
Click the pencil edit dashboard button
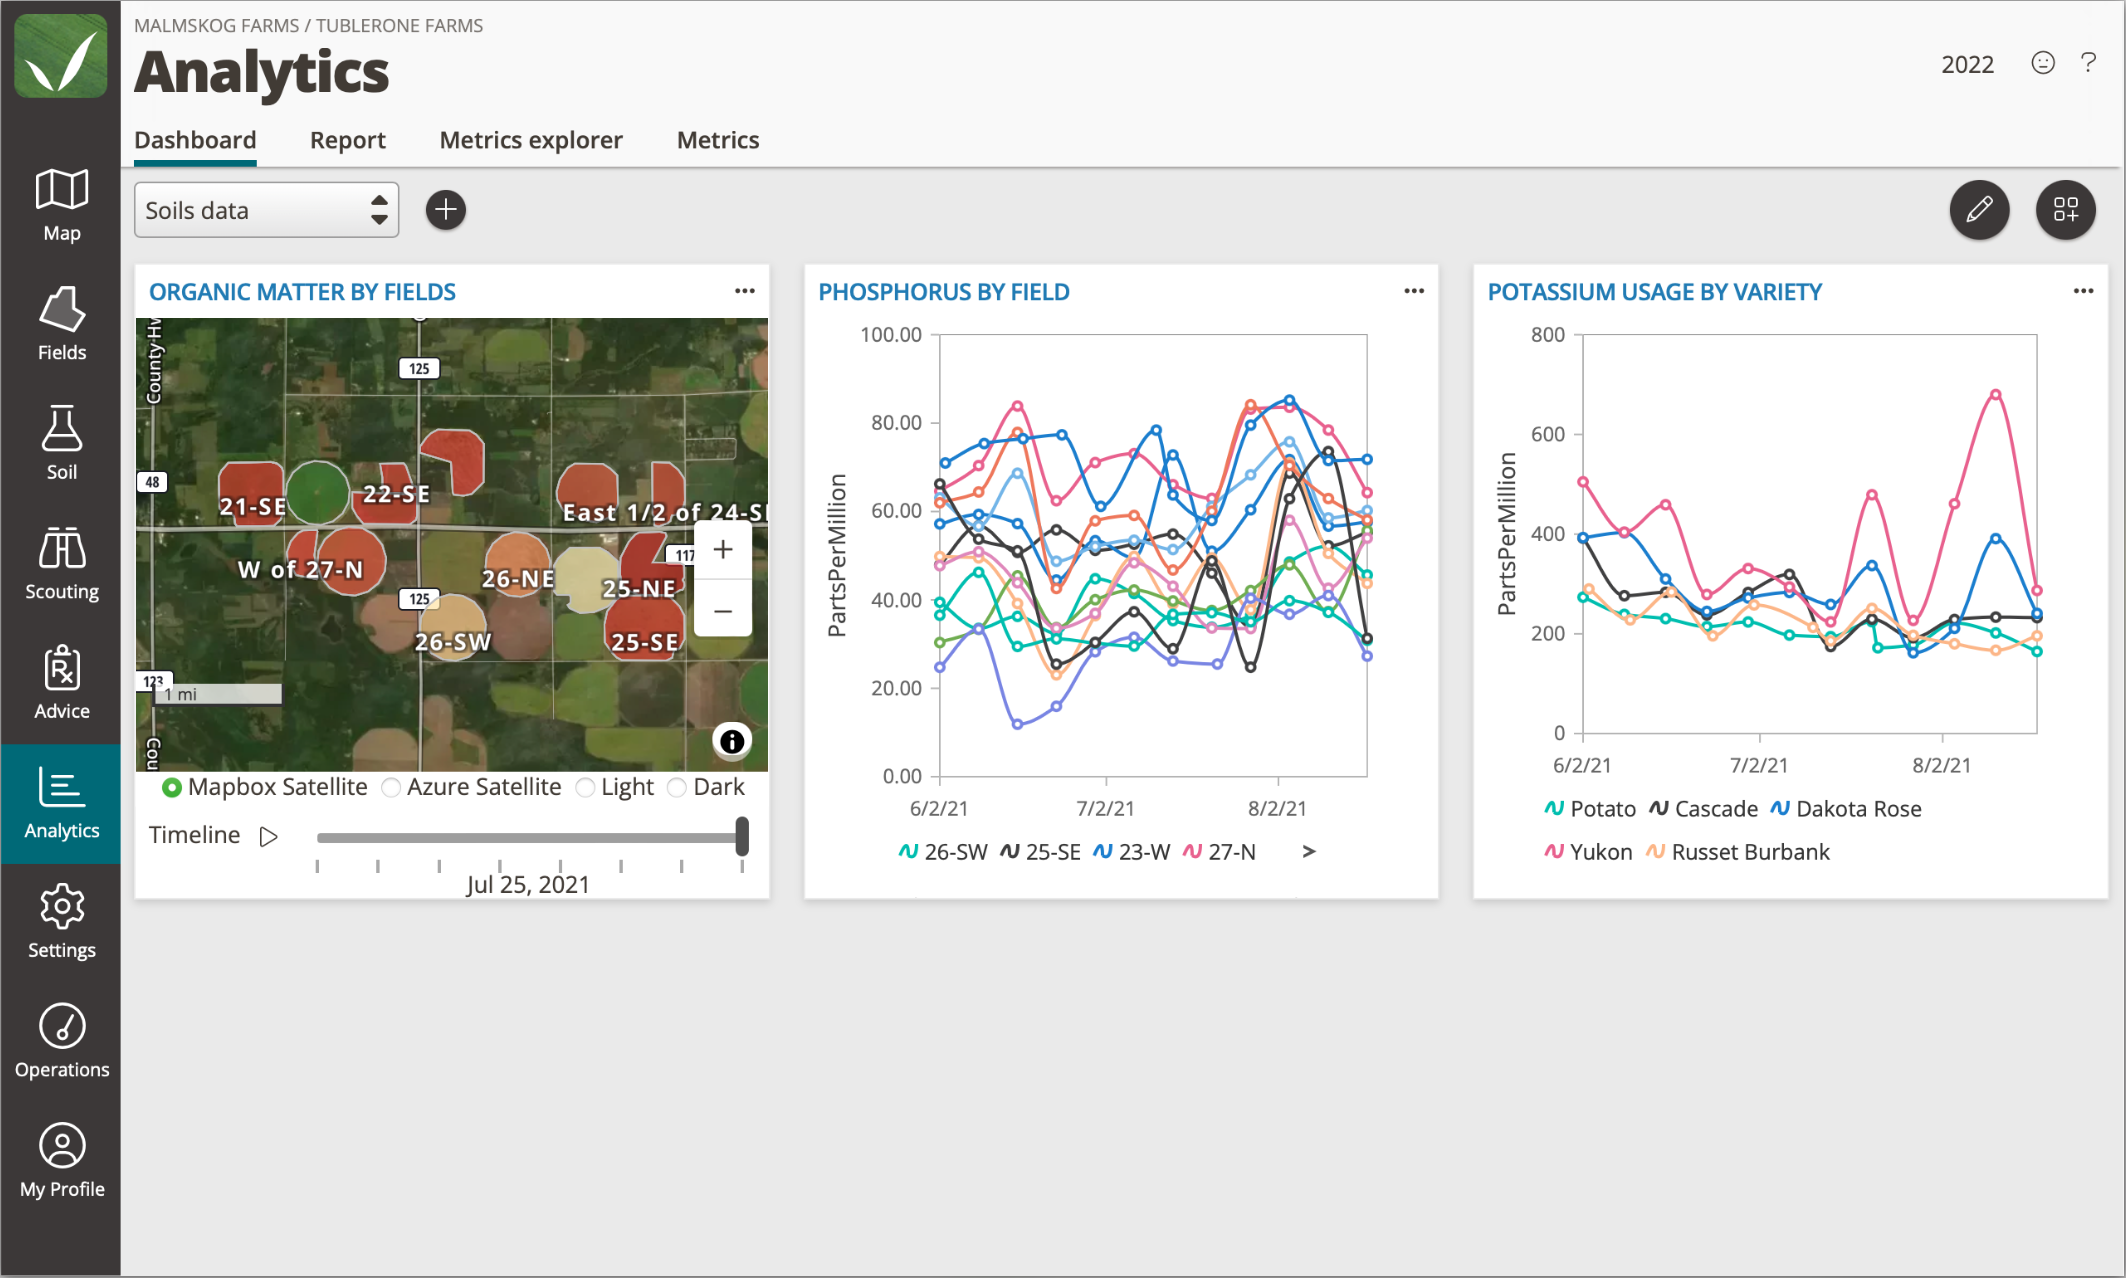1979,210
